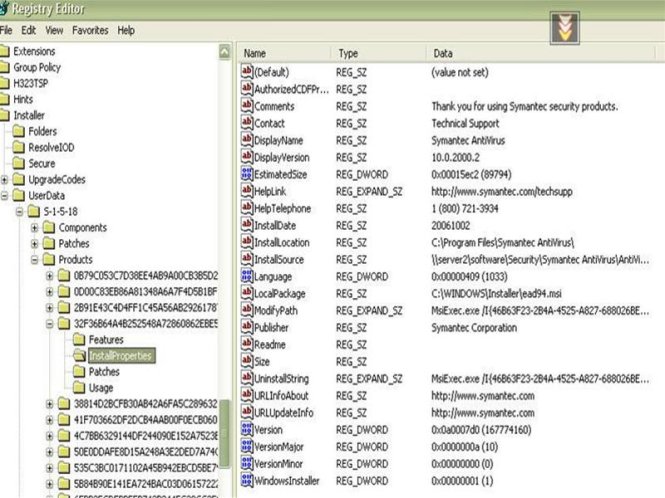Viewport: 665px width, 498px height.
Task: Click the folder icon of Components key
Action: 49,228
